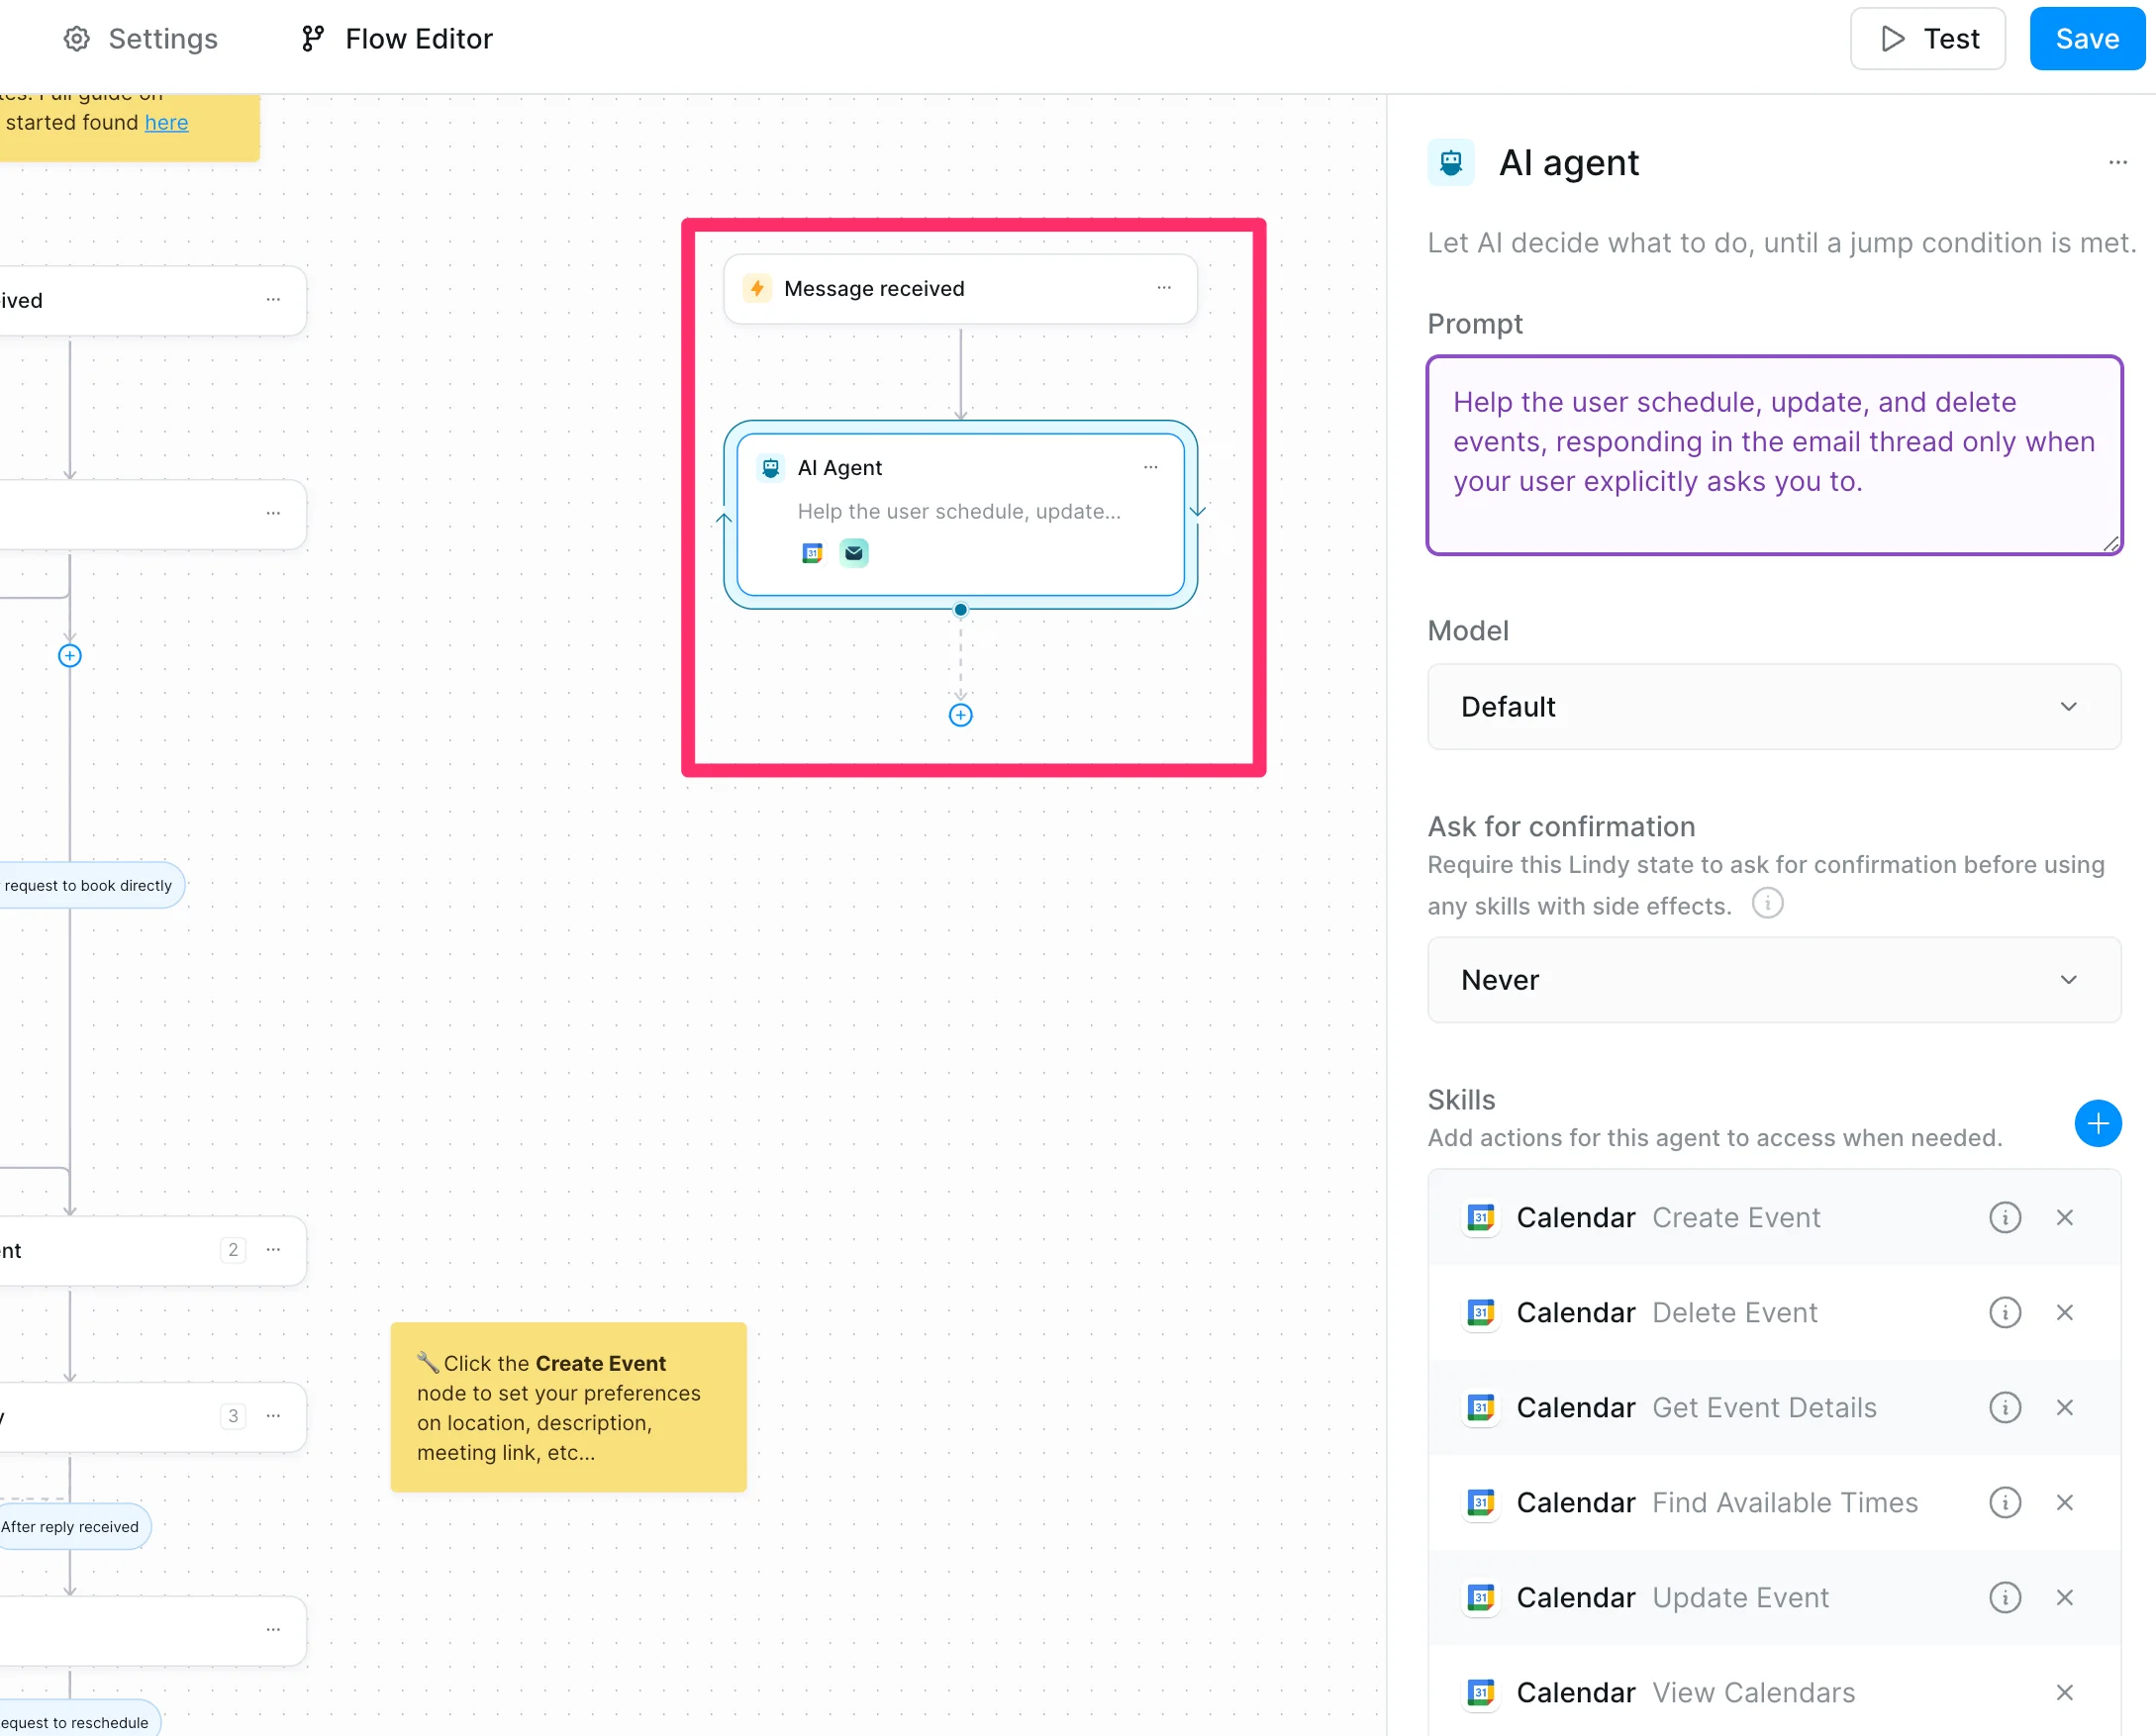The height and width of the screenshot is (1736, 2156).
Task: Open the Flow Editor tab
Action: coord(397,39)
